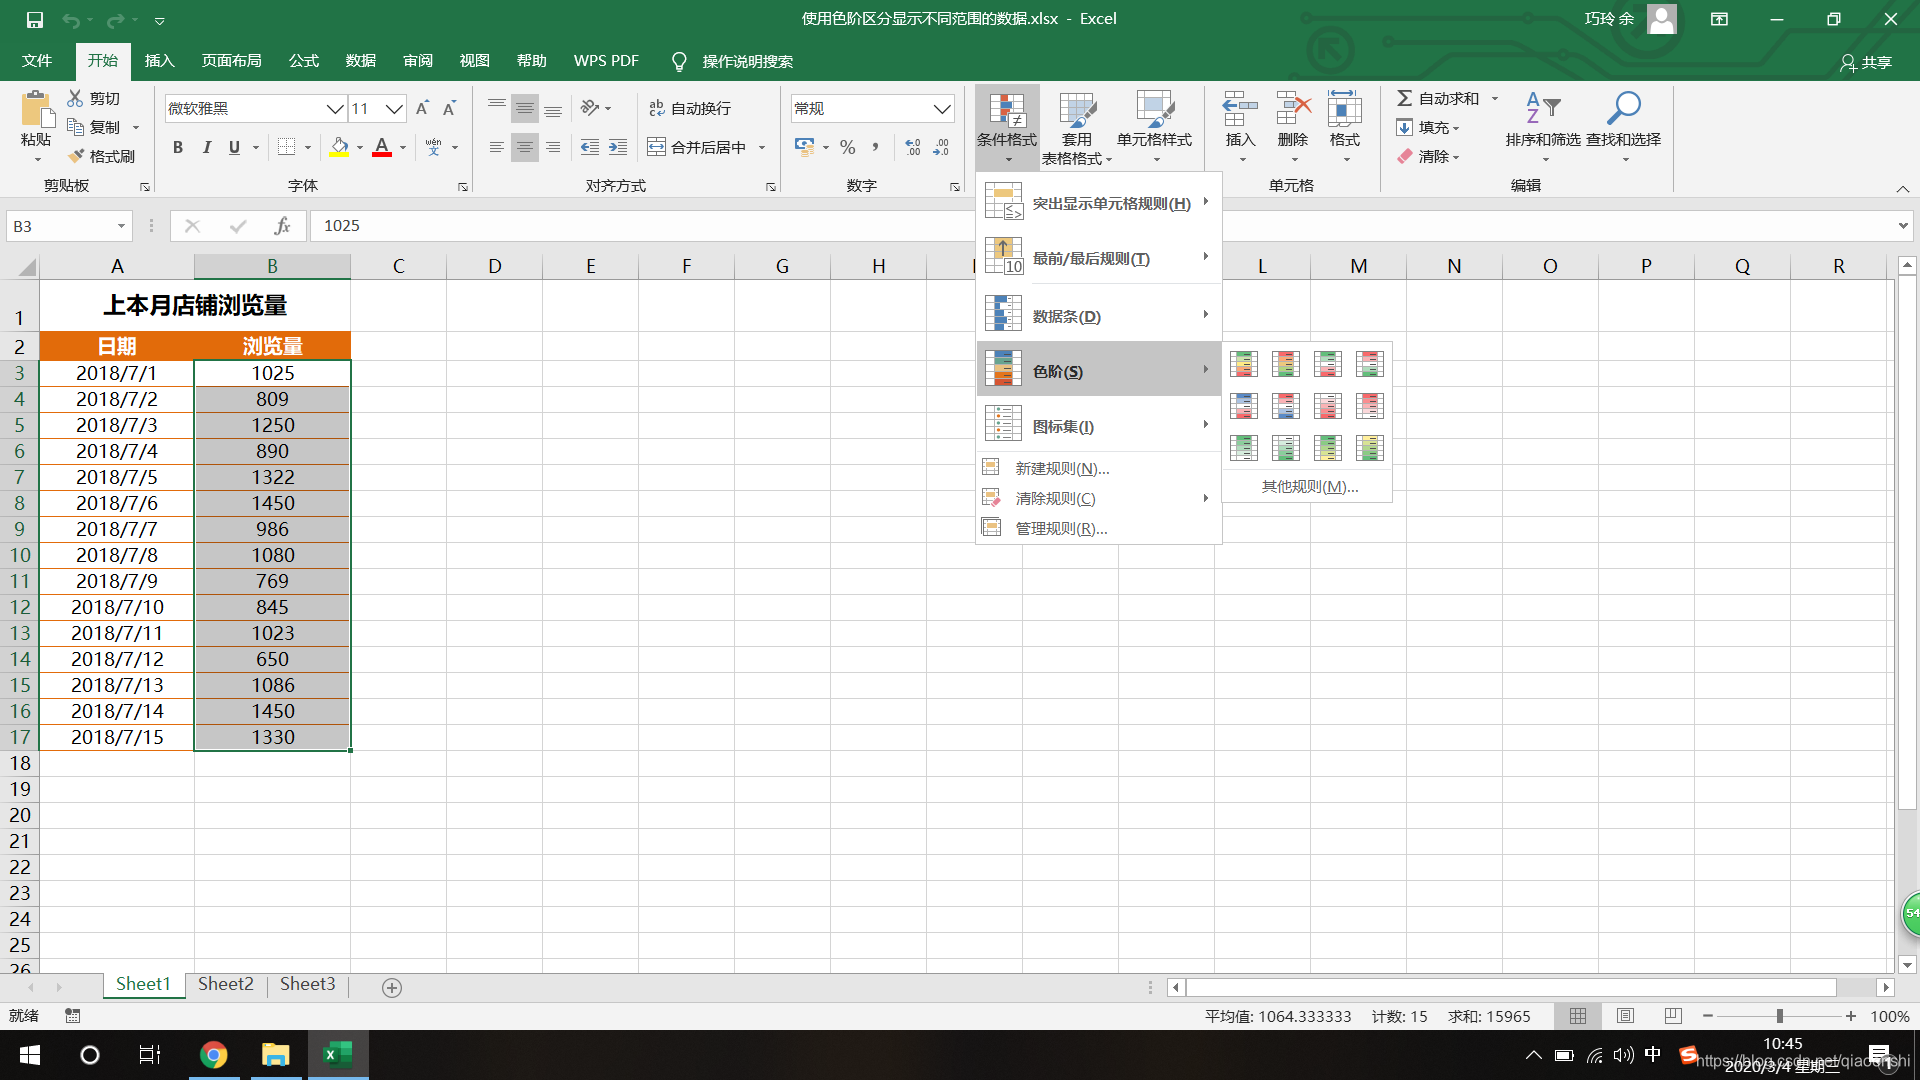
Task: Click the Wrap Text (自动换行) icon
Action: click(x=657, y=108)
